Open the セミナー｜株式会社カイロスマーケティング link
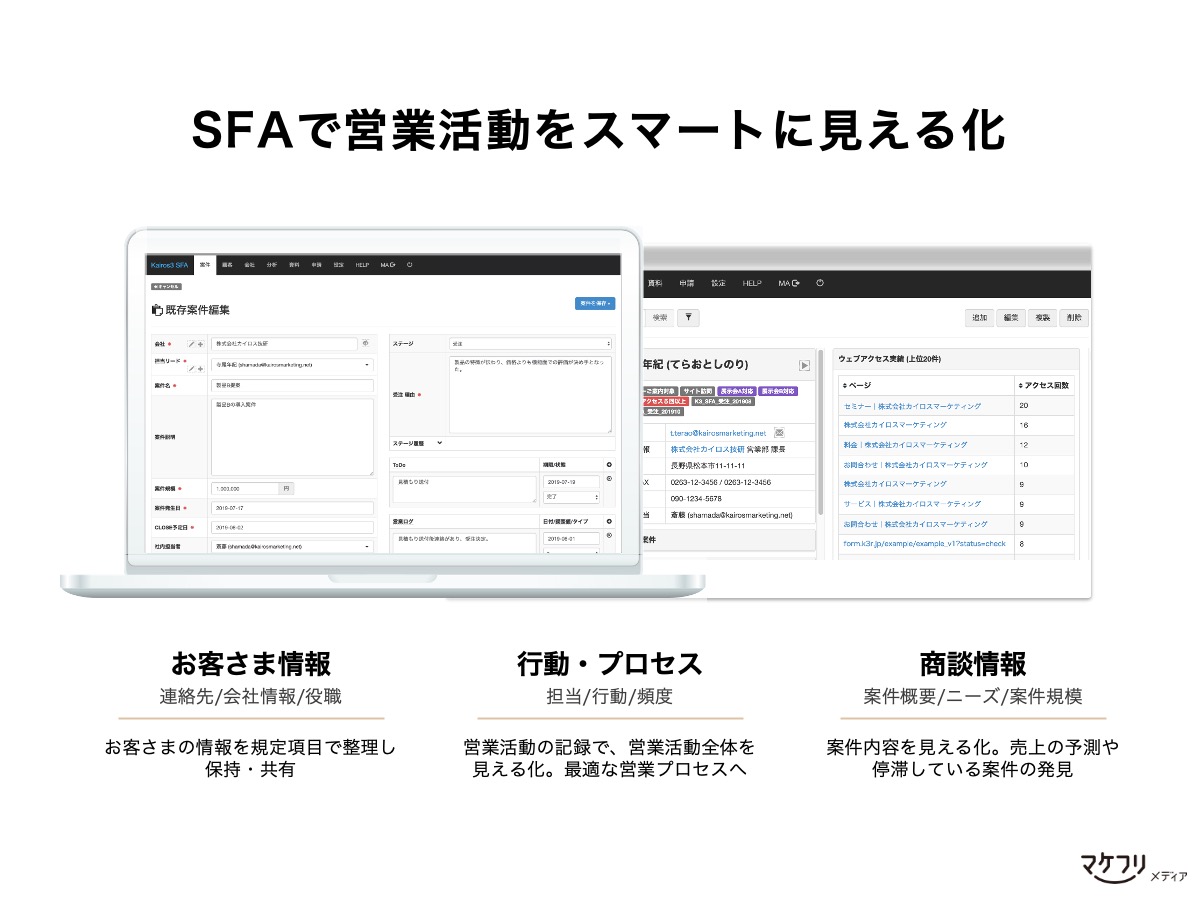Image resolution: width=1200 pixels, height=900 pixels. [912, 406]
